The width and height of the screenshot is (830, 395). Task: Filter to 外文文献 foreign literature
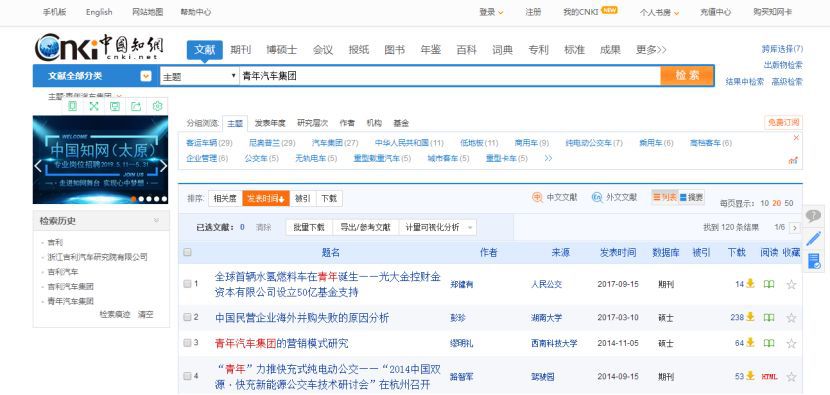614,198
